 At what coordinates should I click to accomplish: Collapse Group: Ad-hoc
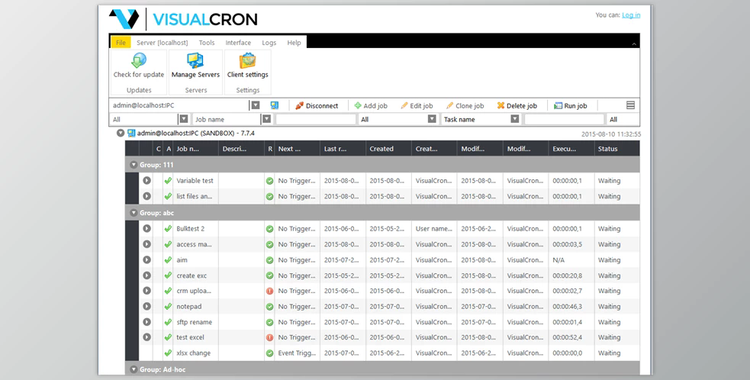pyautogui.click(x=133, y=369)
